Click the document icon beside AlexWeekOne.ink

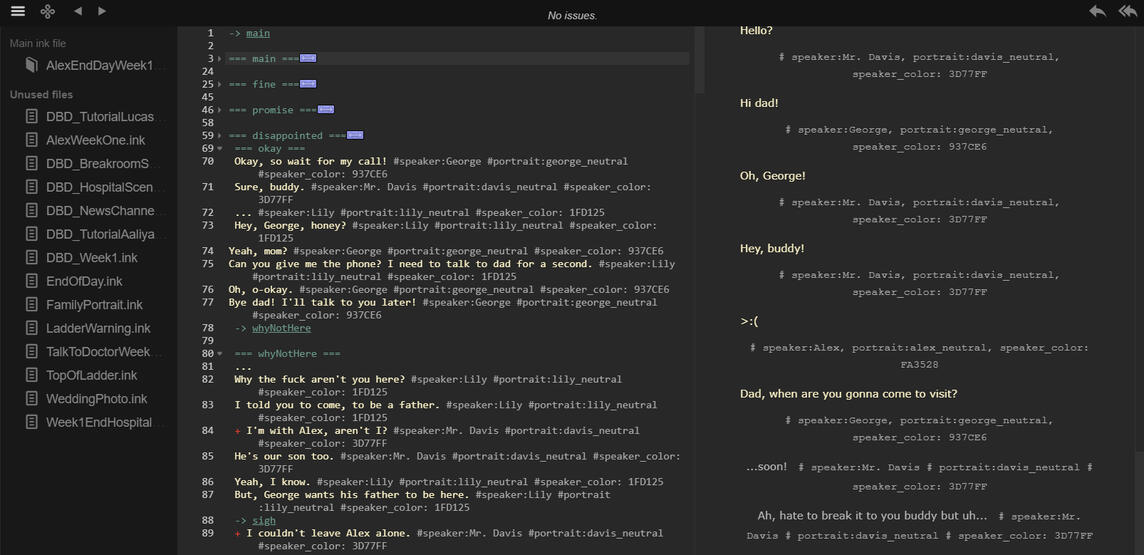(x=31, y=140)
